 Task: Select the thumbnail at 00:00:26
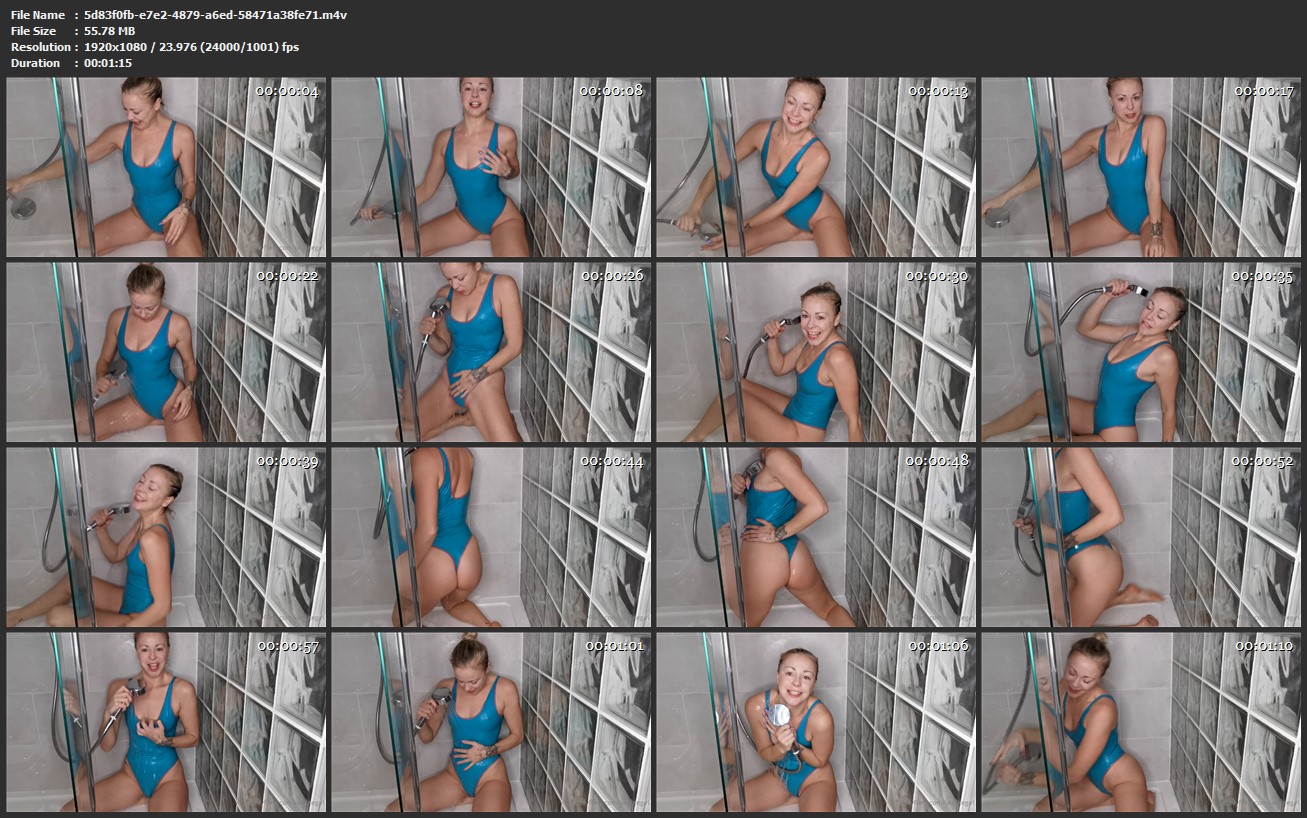(x=491, y=352)
